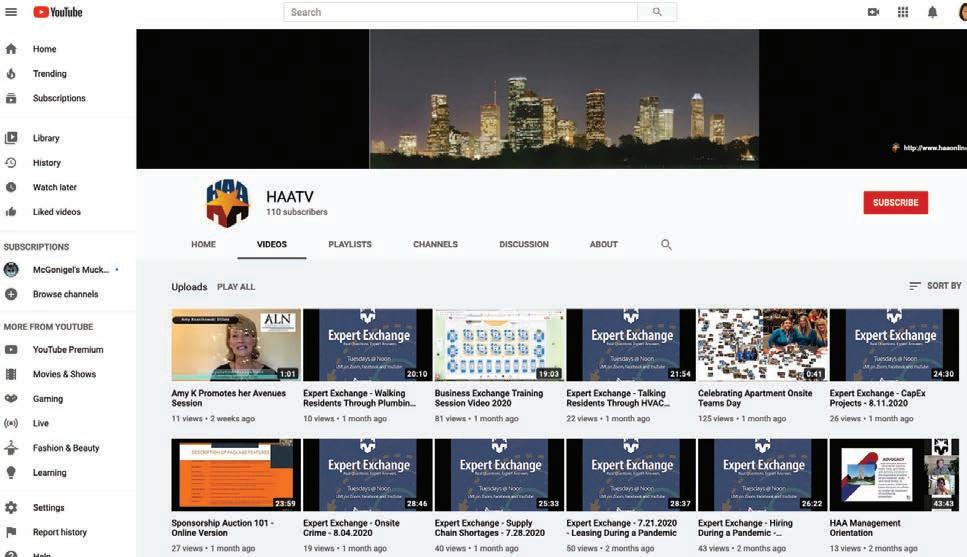Viewport: 967px width, 557px height.
Task: Open Sponsorship Auction 101 video thumbnail
Action: click(x=236, y=474)
